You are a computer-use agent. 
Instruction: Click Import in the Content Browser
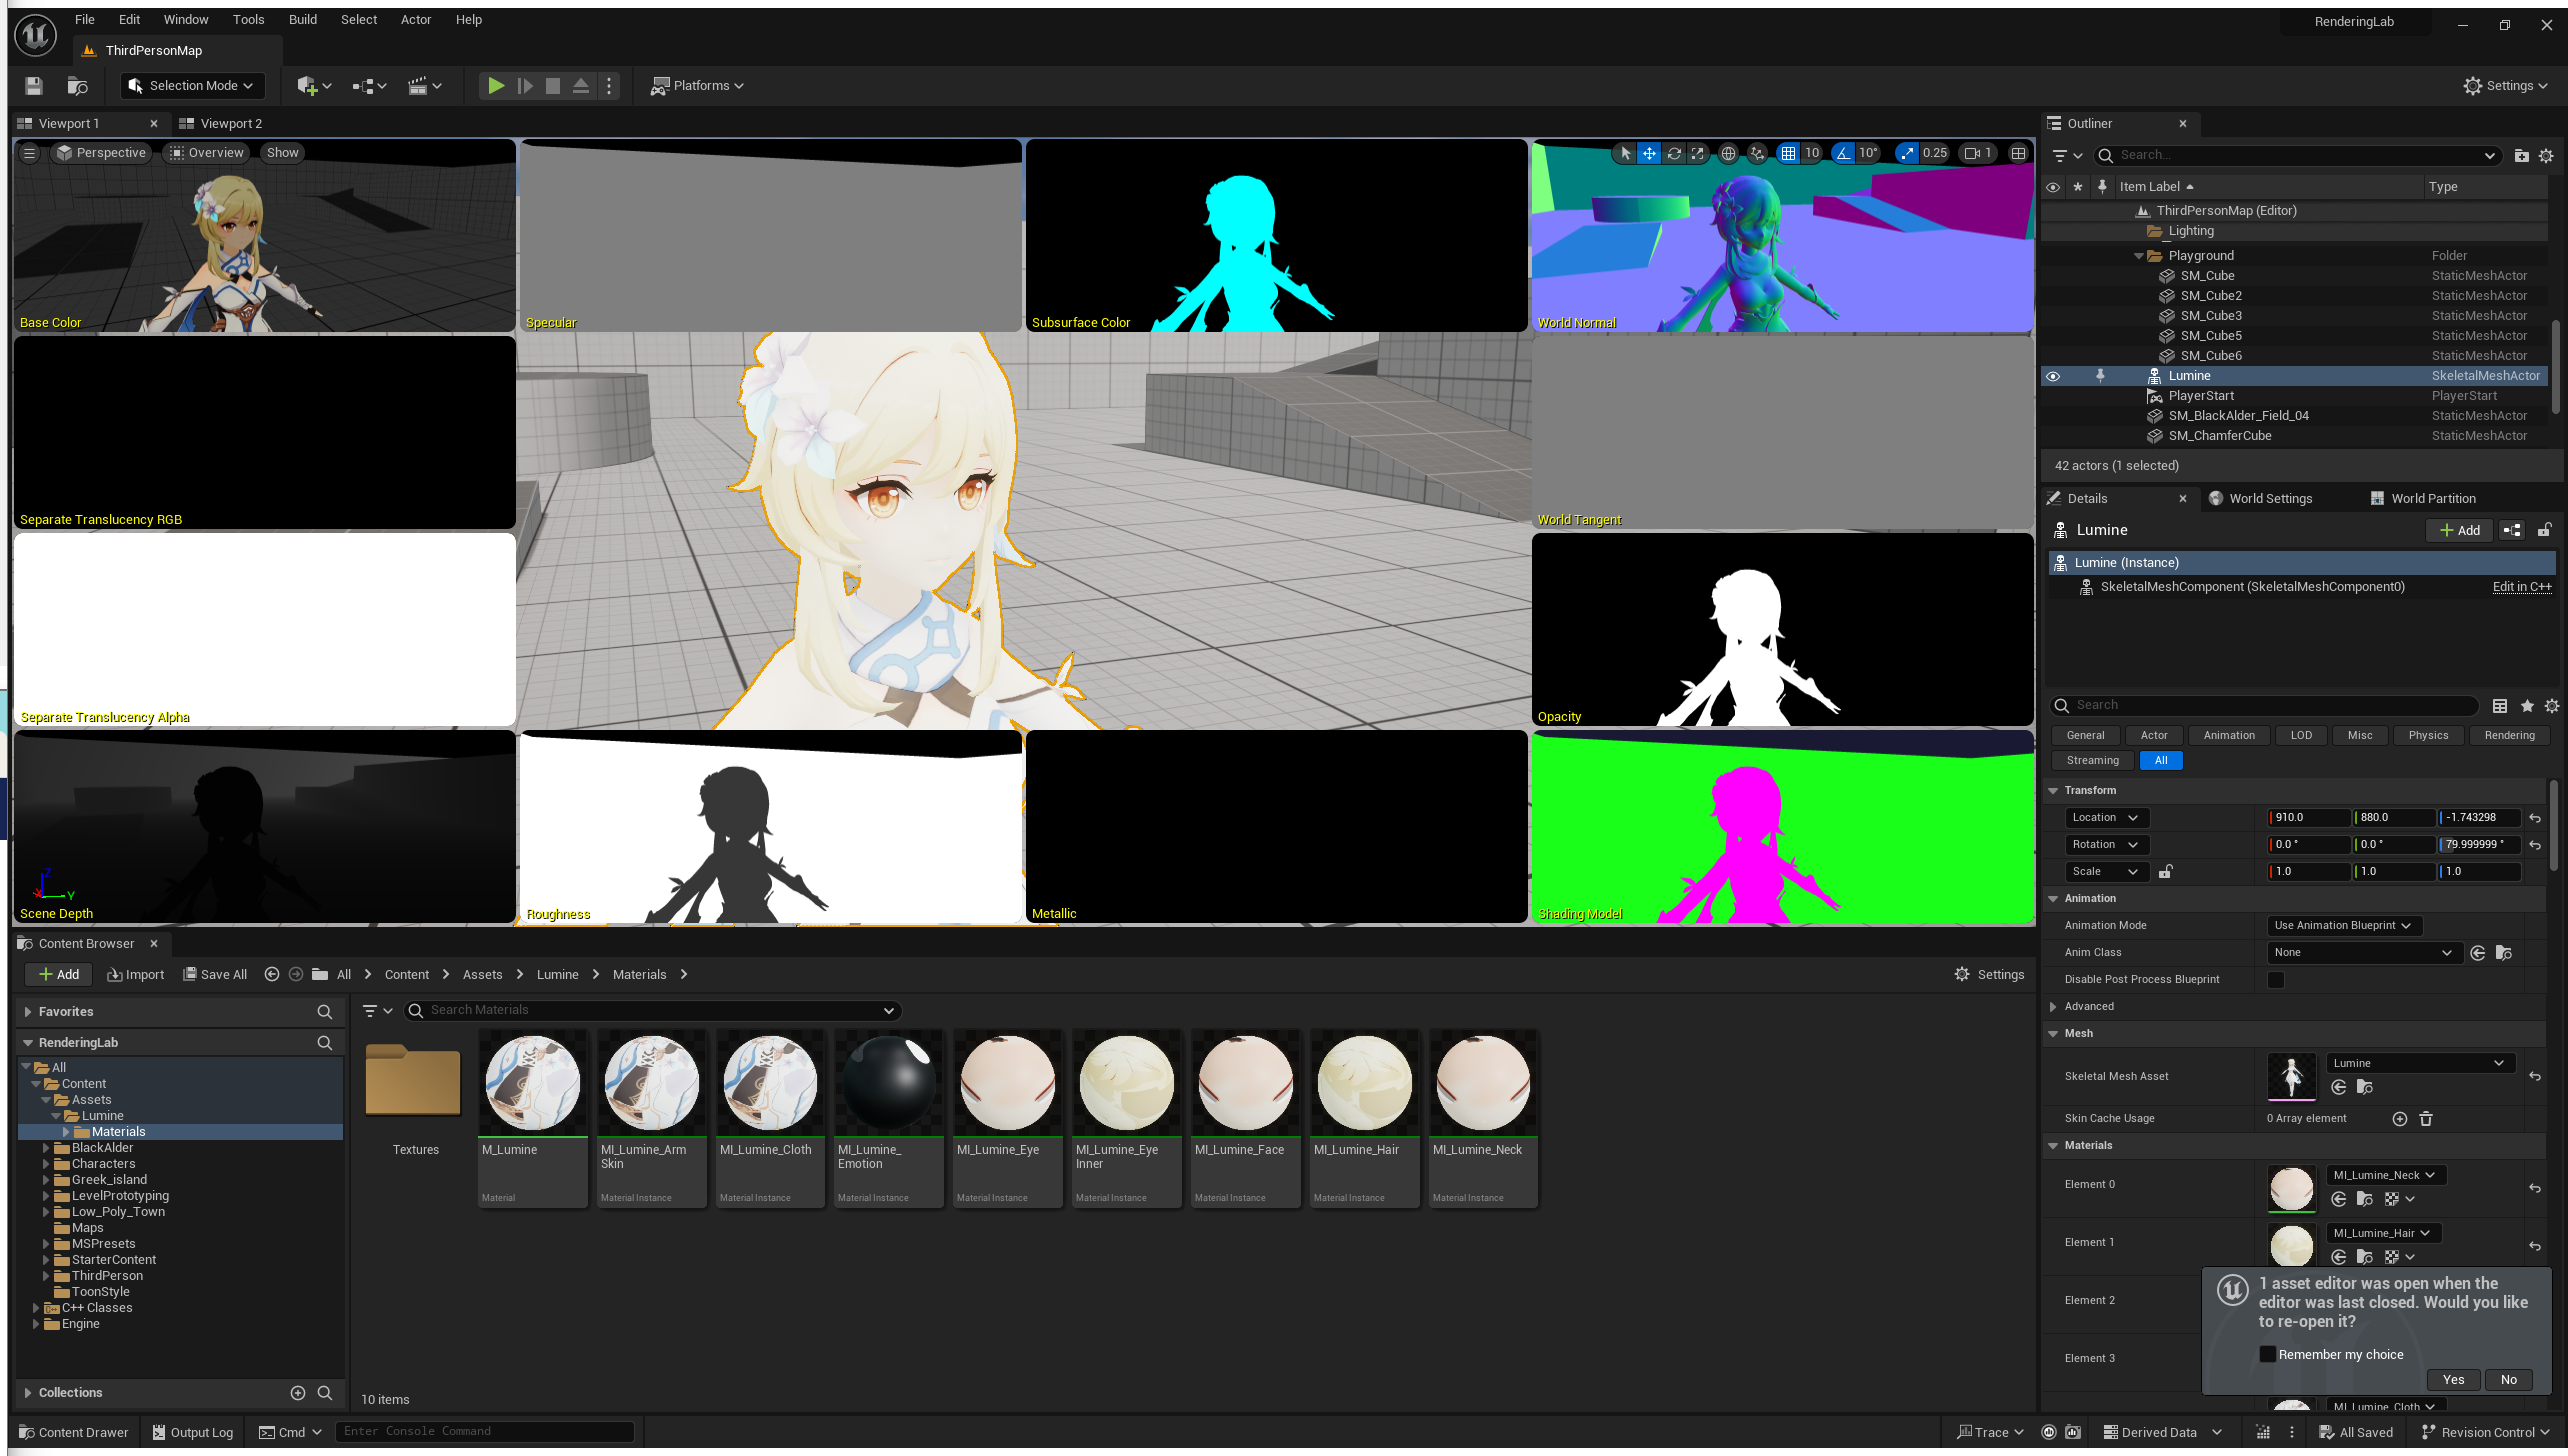pos(136,973)
